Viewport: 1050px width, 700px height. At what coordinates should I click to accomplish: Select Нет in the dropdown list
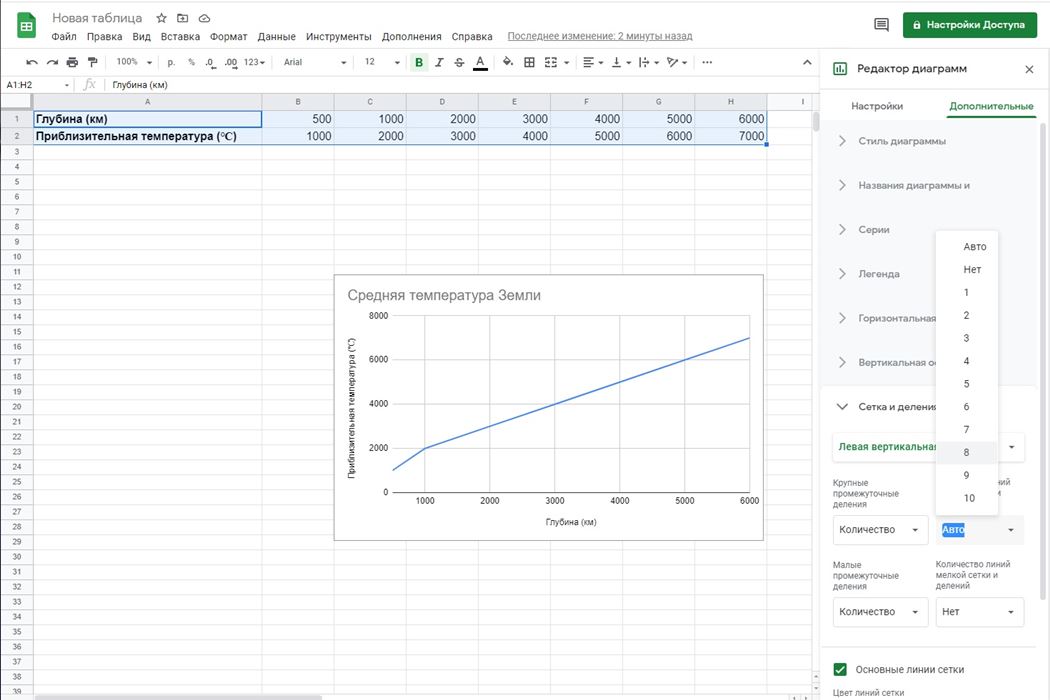[x=967, y=269]
